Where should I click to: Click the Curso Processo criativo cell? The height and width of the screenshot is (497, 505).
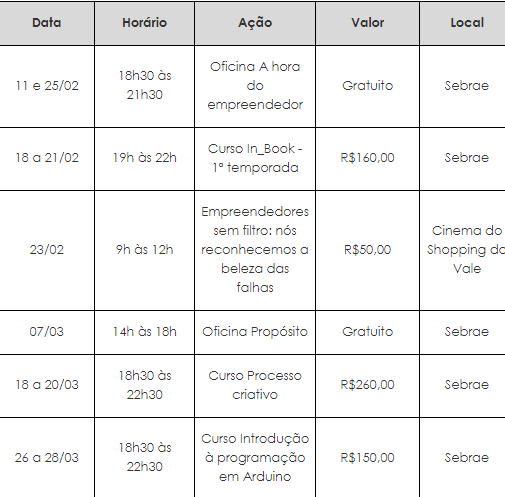pos(255,385)
